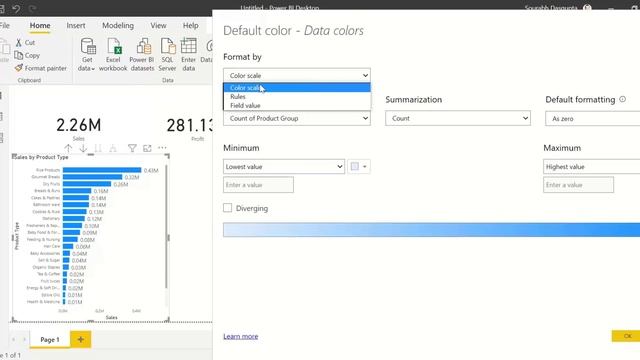Open the Summarization Count dropdown
The height and width of the screenshot is (360, 640).
[458, 118]
